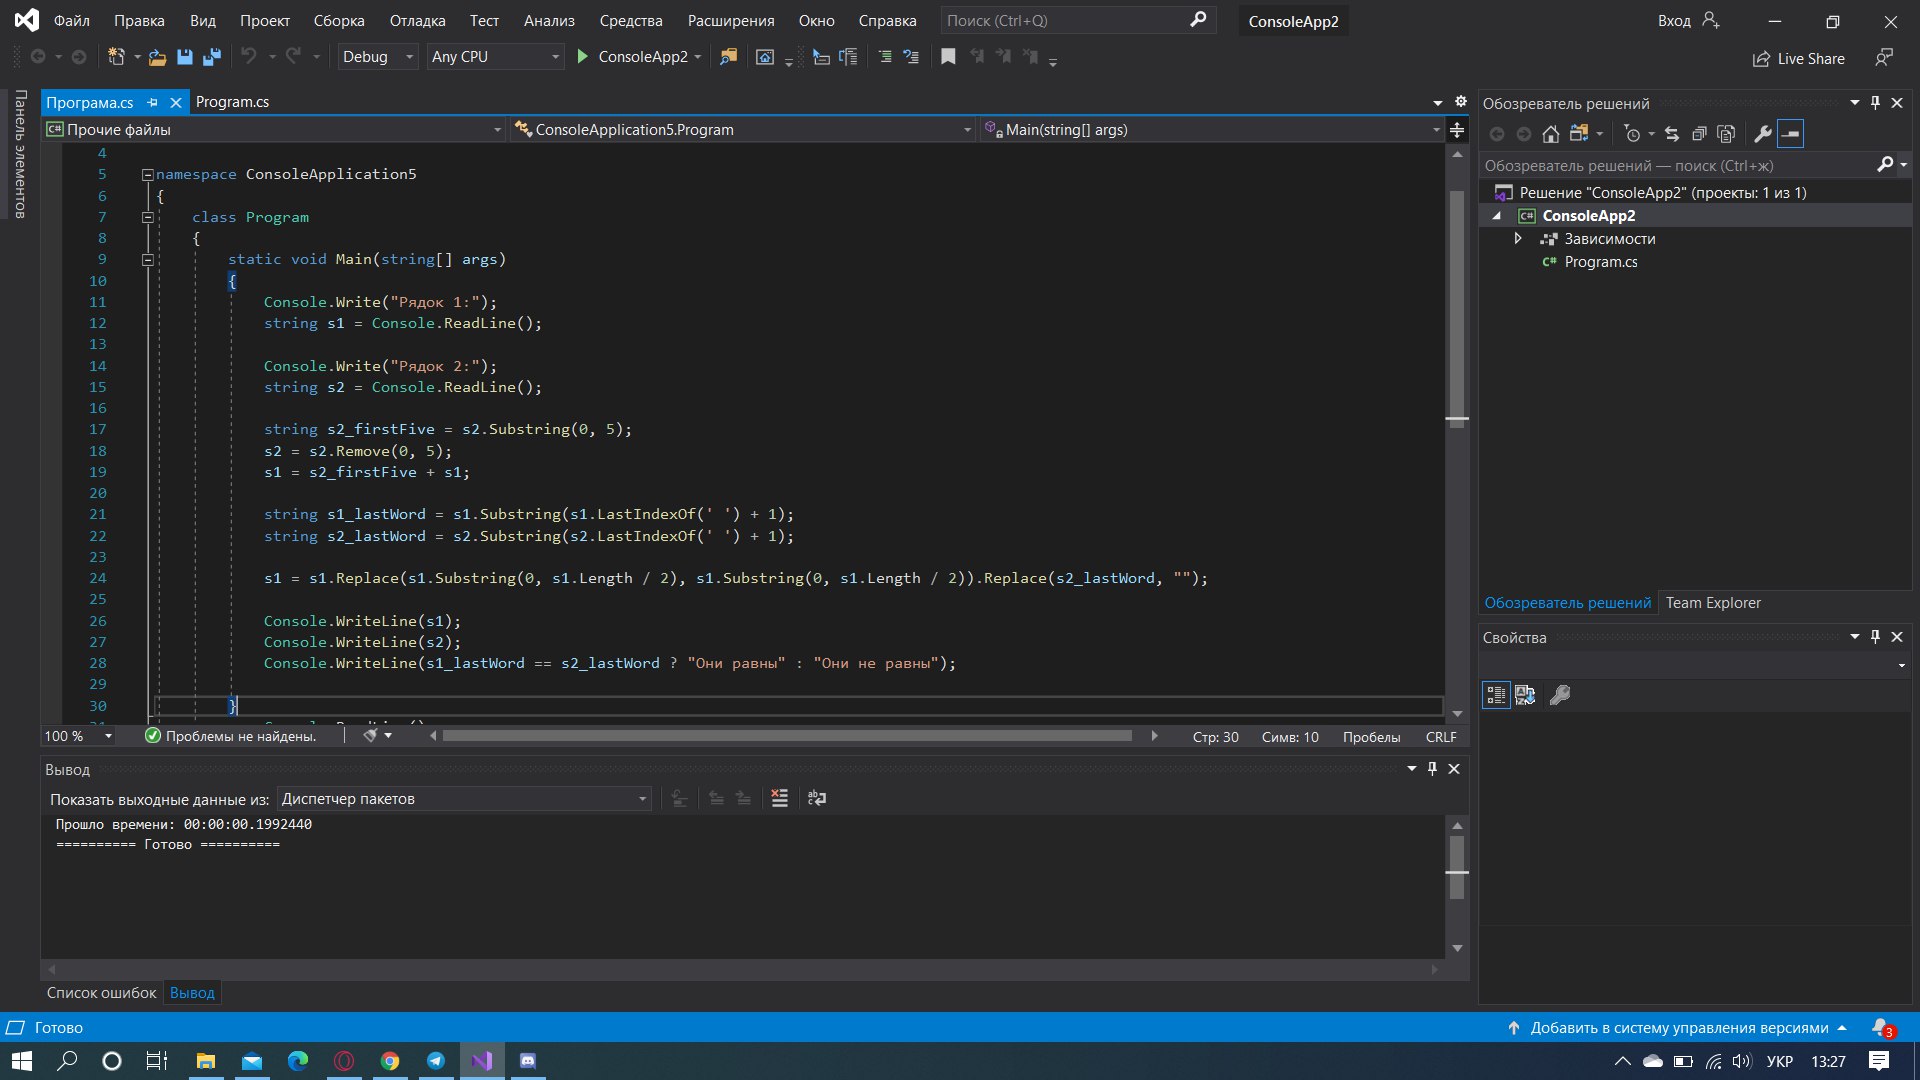
Task: Toggle word wrap in Output window
Action: [x=817, y=798]
